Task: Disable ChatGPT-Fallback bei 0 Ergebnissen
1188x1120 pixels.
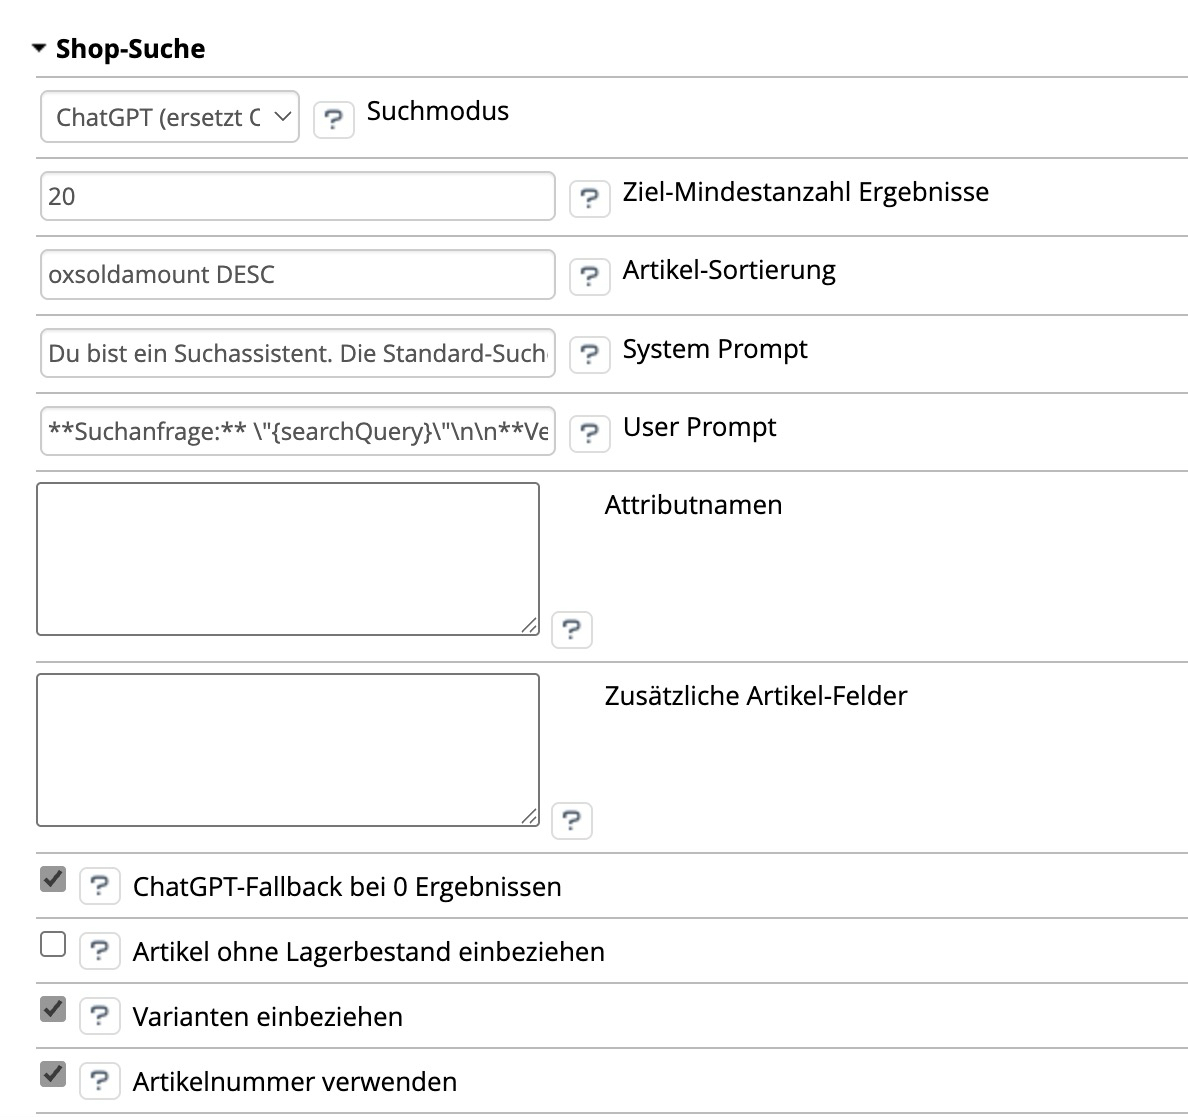Action: coord(53,880)
